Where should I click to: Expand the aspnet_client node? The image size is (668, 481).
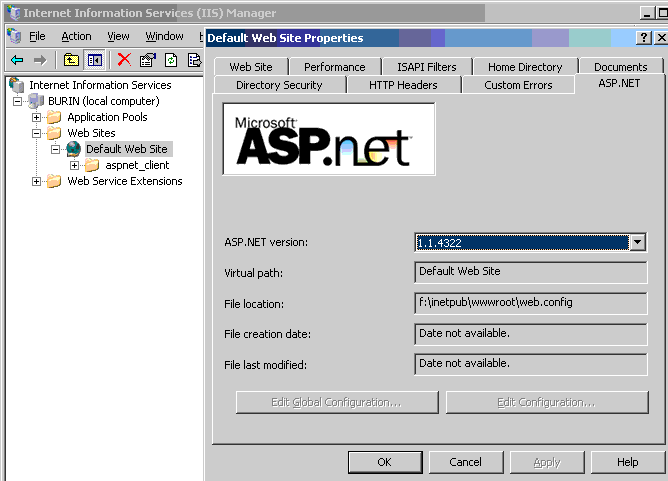point(75,165)
